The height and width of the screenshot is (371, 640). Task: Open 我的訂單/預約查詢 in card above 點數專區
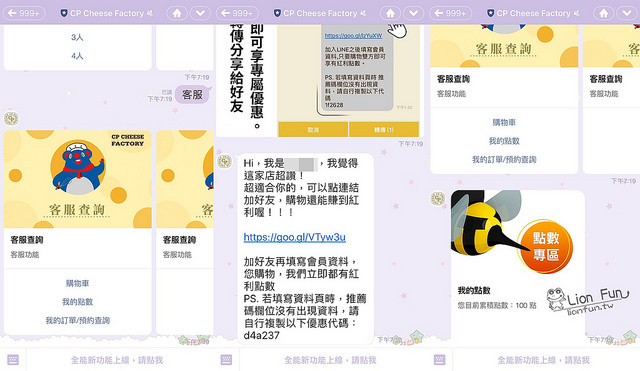coord(504,160)
